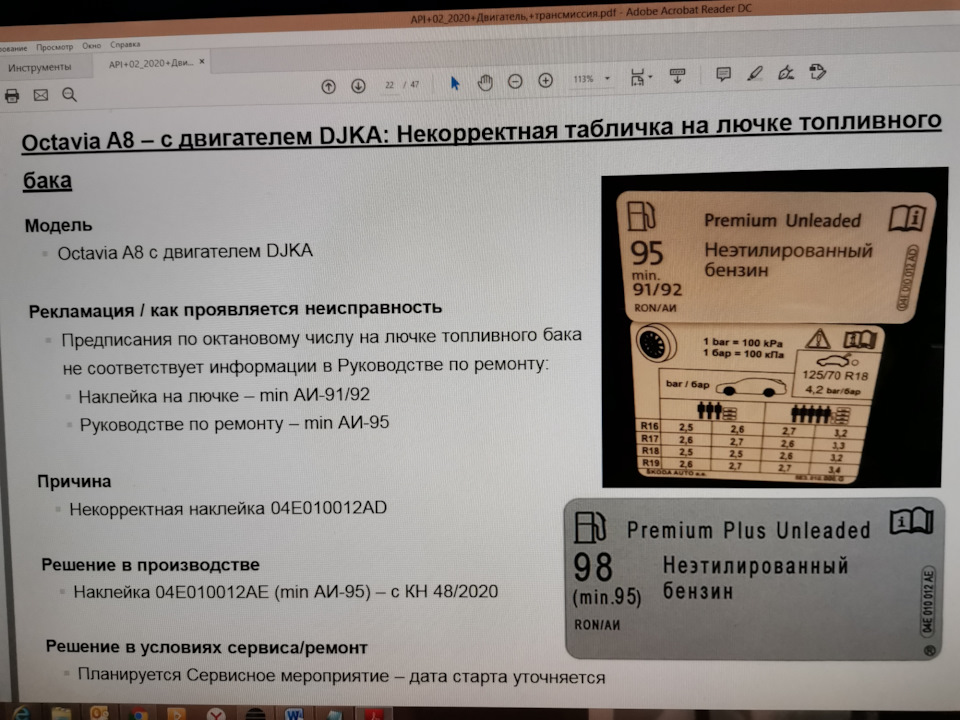Click the Причина heading
This screenshot has width=960, height=720.
(74, 481)
